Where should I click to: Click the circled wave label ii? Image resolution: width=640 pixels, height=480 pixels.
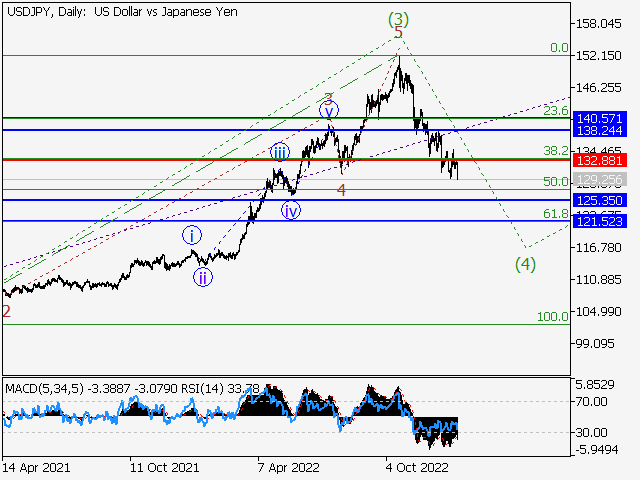pos(203,278)
